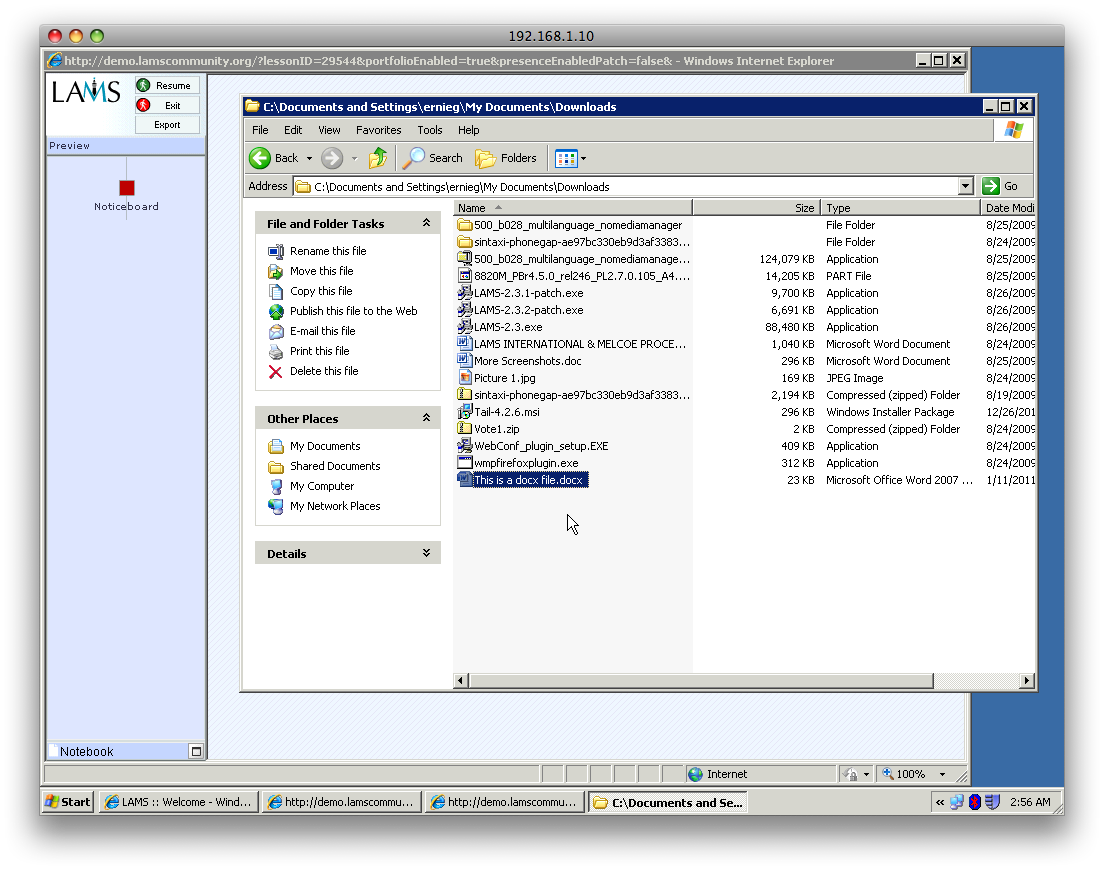Click Rename this file link
This screenshot has width=1104, height=870.
click(328, 251)
